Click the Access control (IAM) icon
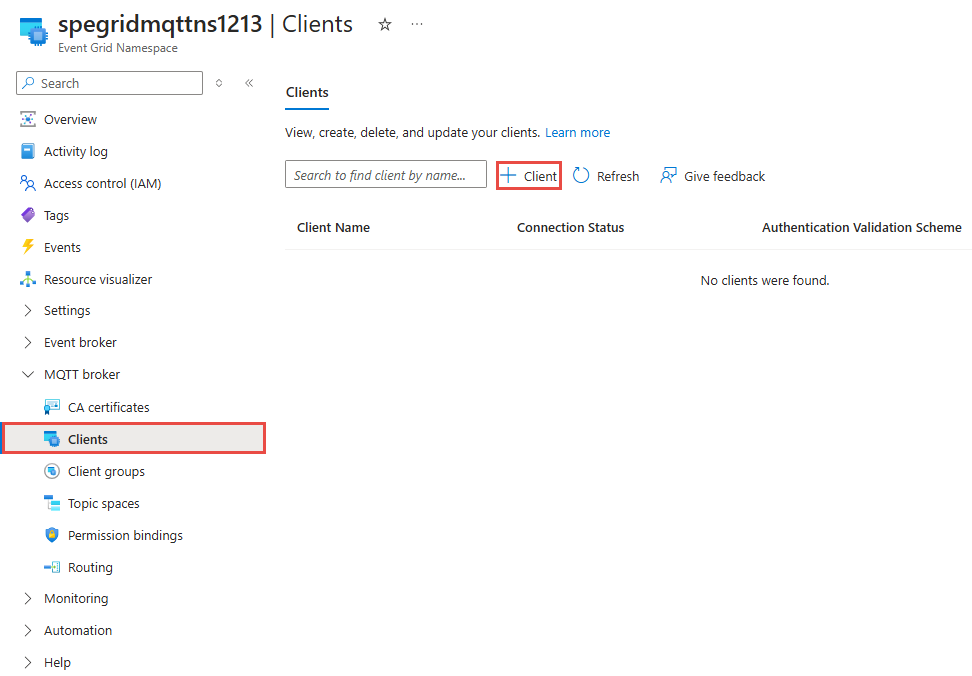The width and height of the screenshot is (972, 676). pyautogui.click(x=28, y=183)
